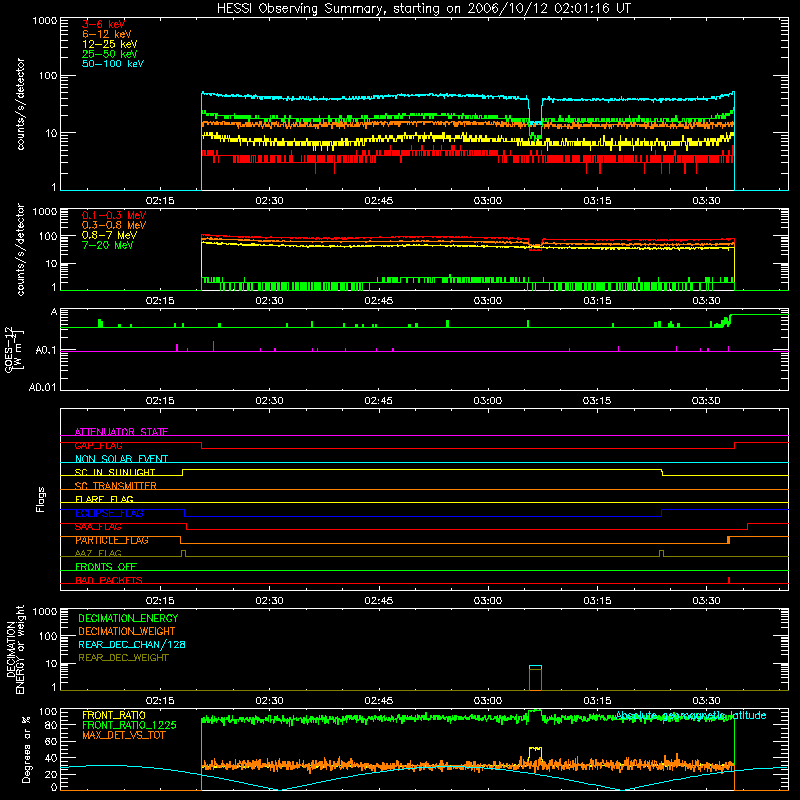The image size is (800, 800).
Task: Click the yellow 12-25 keV legend entry
Action: (x=109, y=44)
